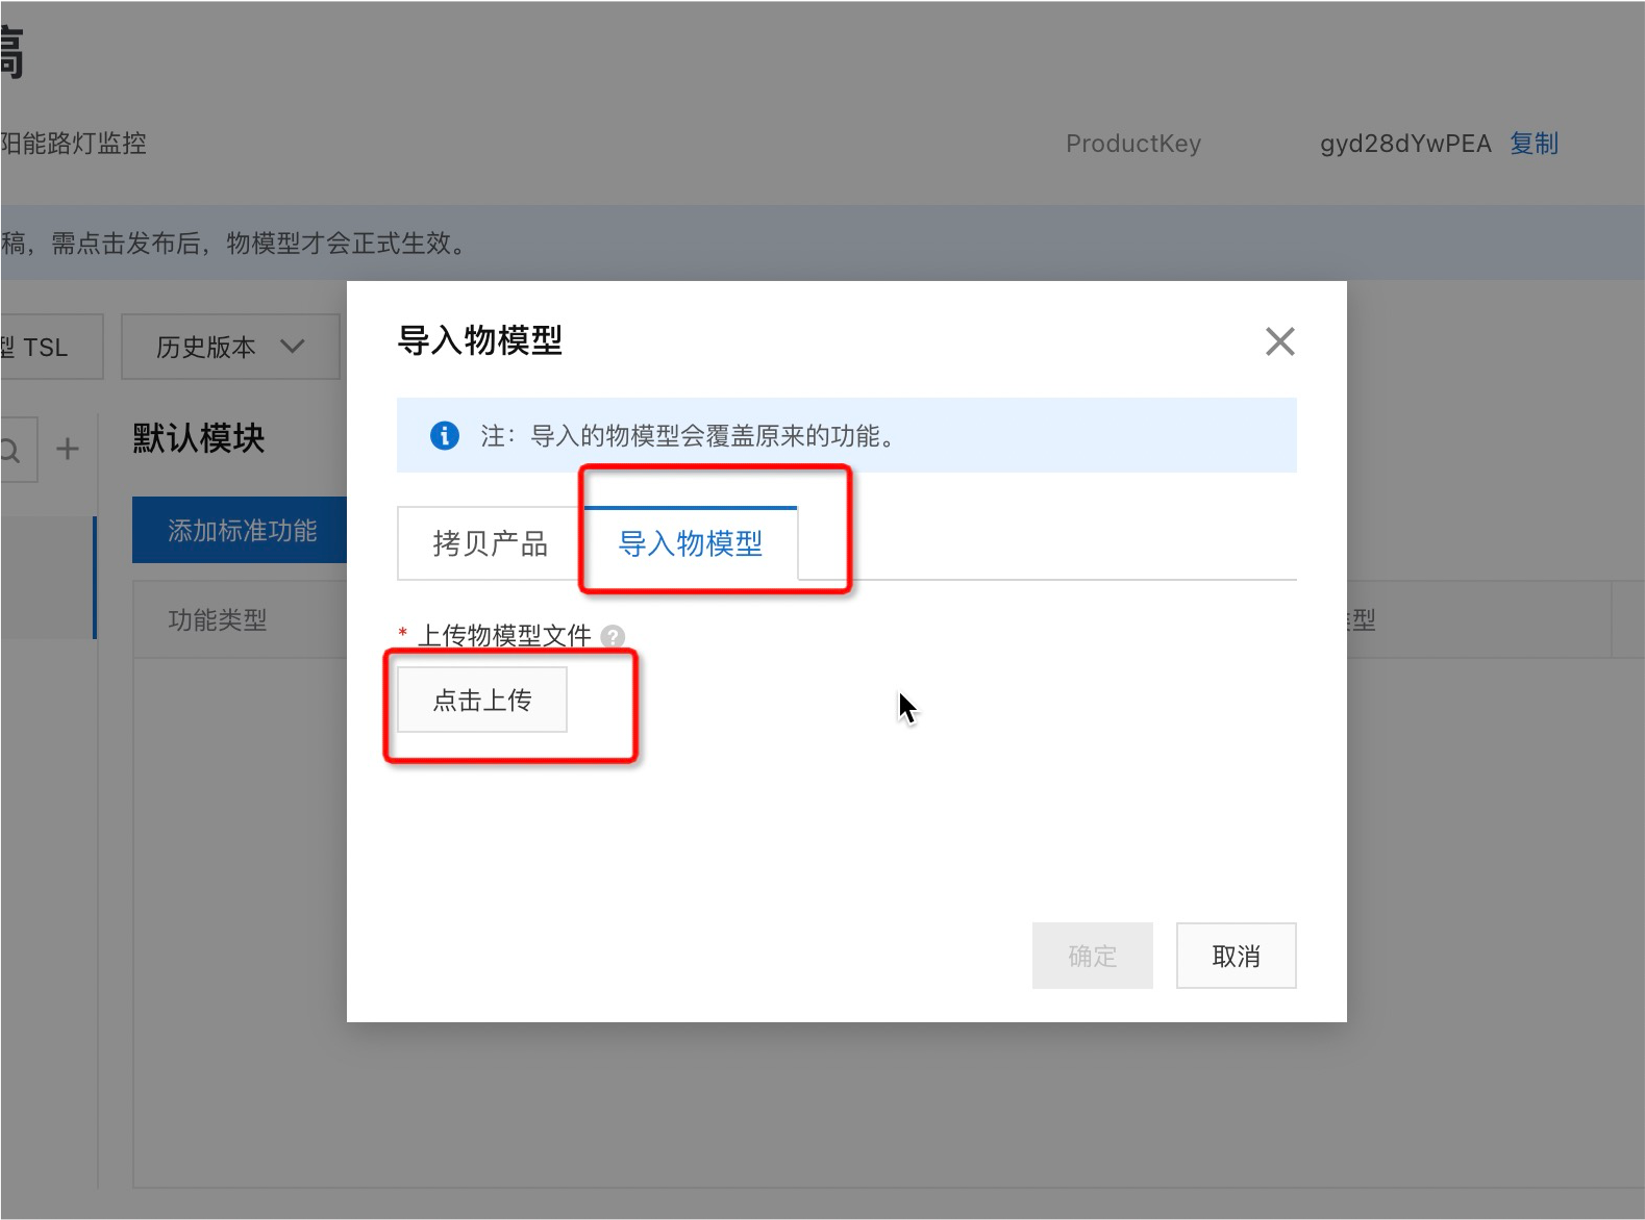Confirm with the 确定 button
The image size is (1645, 1220).
click(1092, 956)
